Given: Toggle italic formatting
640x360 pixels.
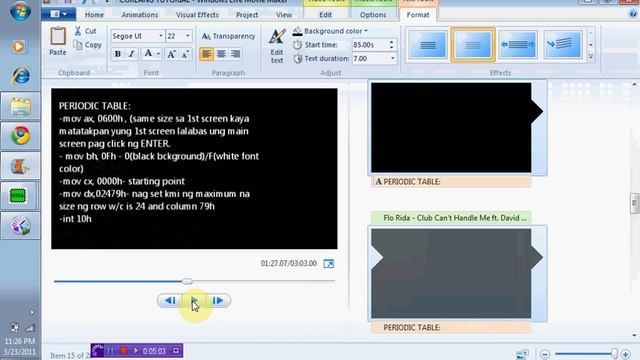Looking at the screenshot, I should pos(131,54).
